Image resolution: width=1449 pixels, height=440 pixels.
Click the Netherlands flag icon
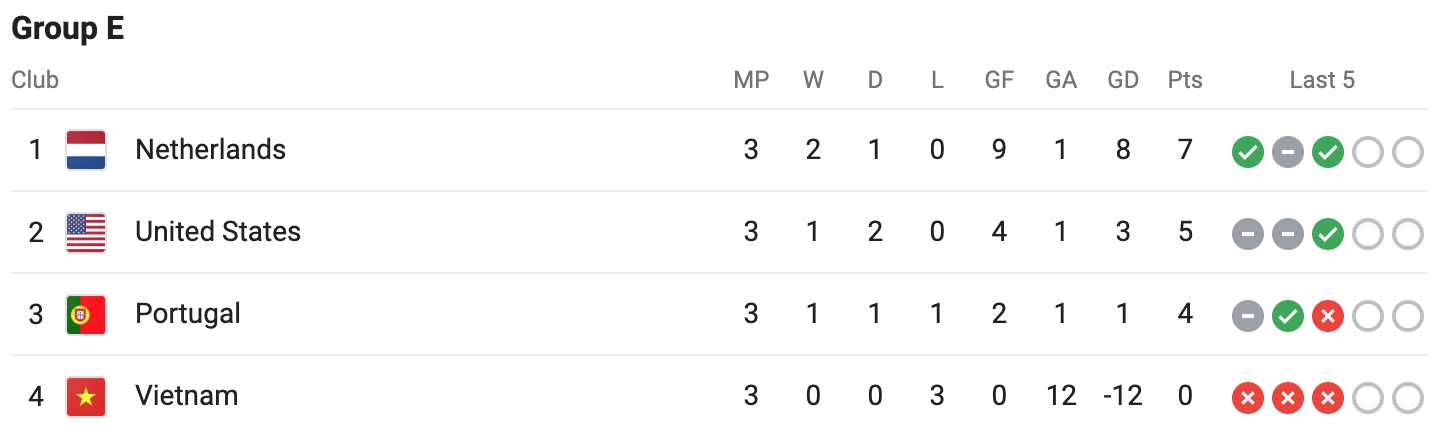(86, 150)
